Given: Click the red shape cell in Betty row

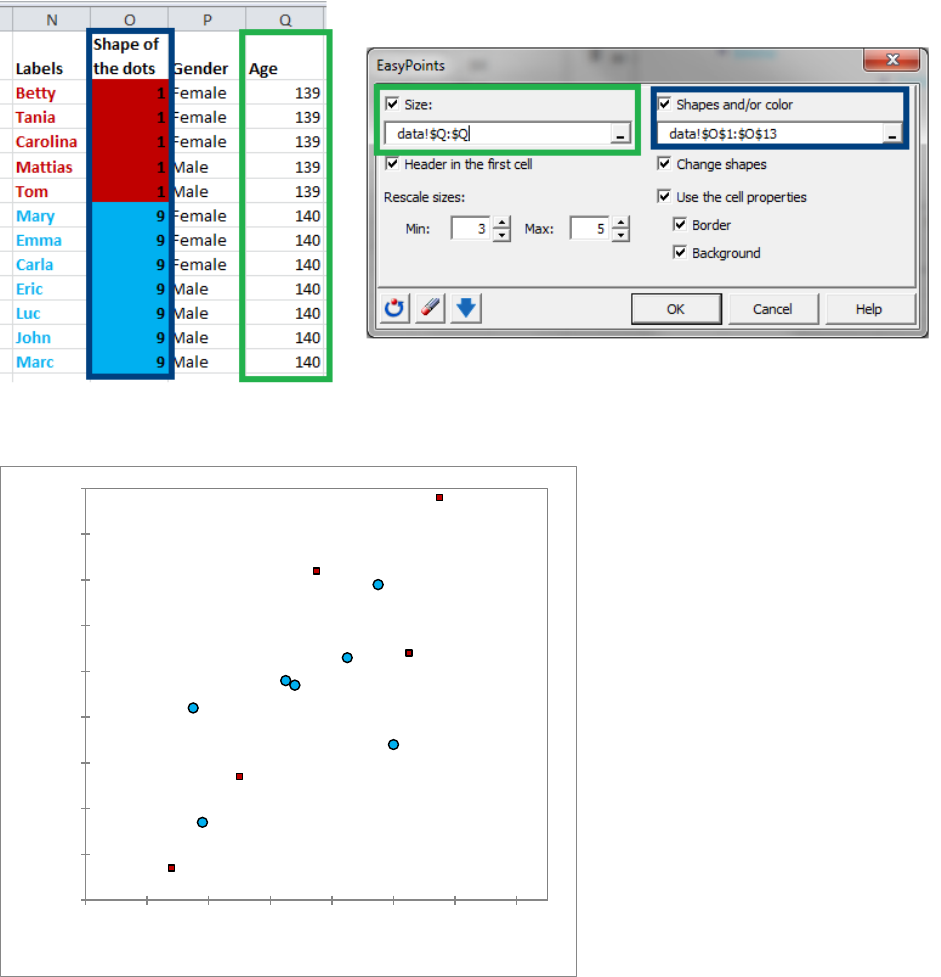Looking at the screenshot, I should point(130,93).
